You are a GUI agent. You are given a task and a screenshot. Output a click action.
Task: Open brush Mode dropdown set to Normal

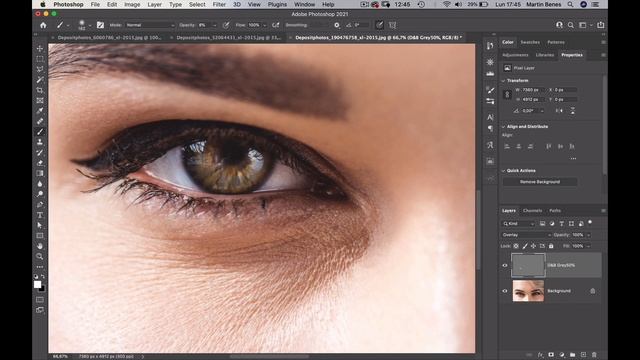[150, 25]
